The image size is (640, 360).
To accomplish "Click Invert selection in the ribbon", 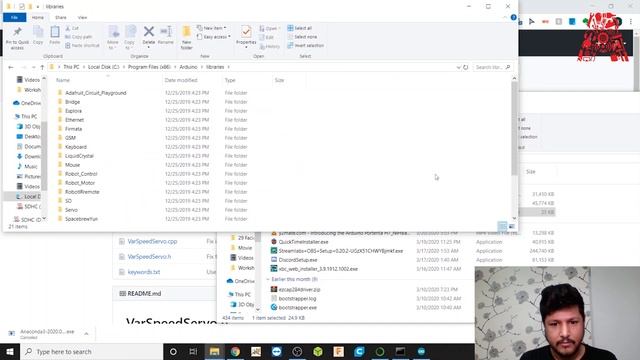I will coord(305,45).
